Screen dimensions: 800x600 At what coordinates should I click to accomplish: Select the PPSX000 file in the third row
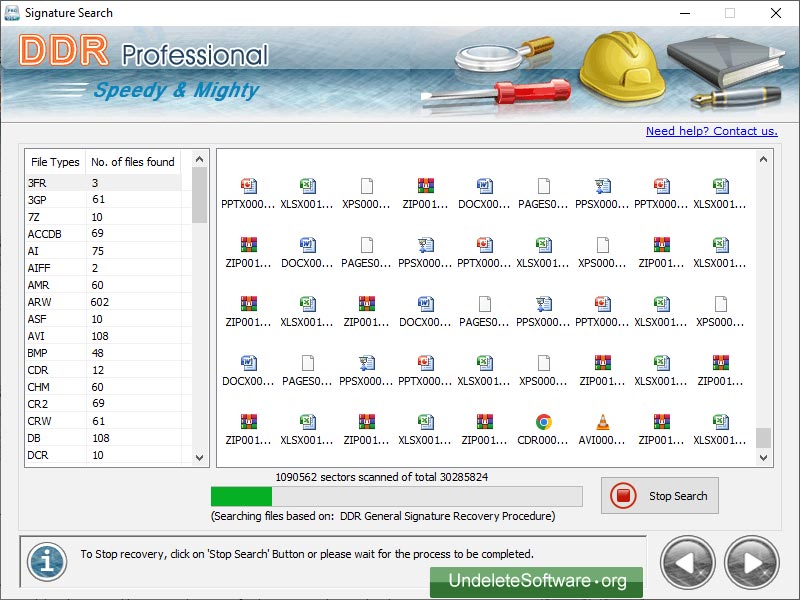point(543,312)
